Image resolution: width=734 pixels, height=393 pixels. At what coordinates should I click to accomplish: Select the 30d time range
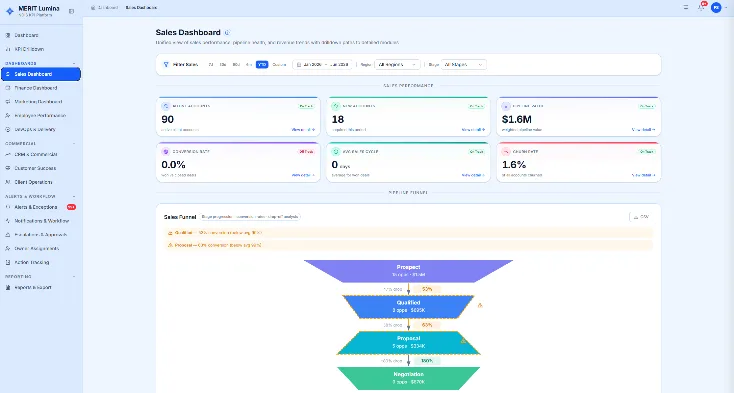pyautogui.click(x=223, y=65)
